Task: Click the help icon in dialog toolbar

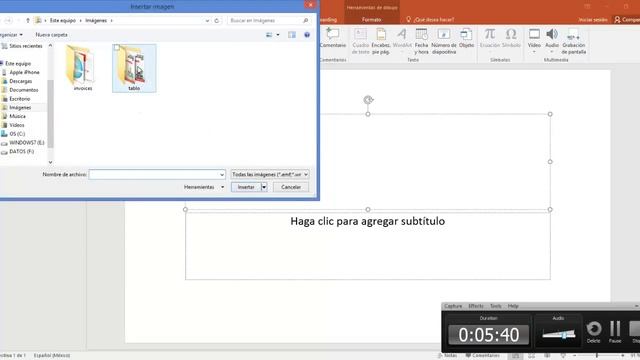Action: (x=307, y=35)
